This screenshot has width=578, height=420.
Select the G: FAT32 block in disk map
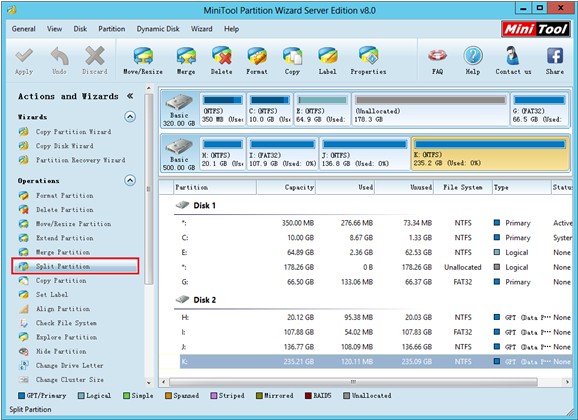[x=539, y=109]
